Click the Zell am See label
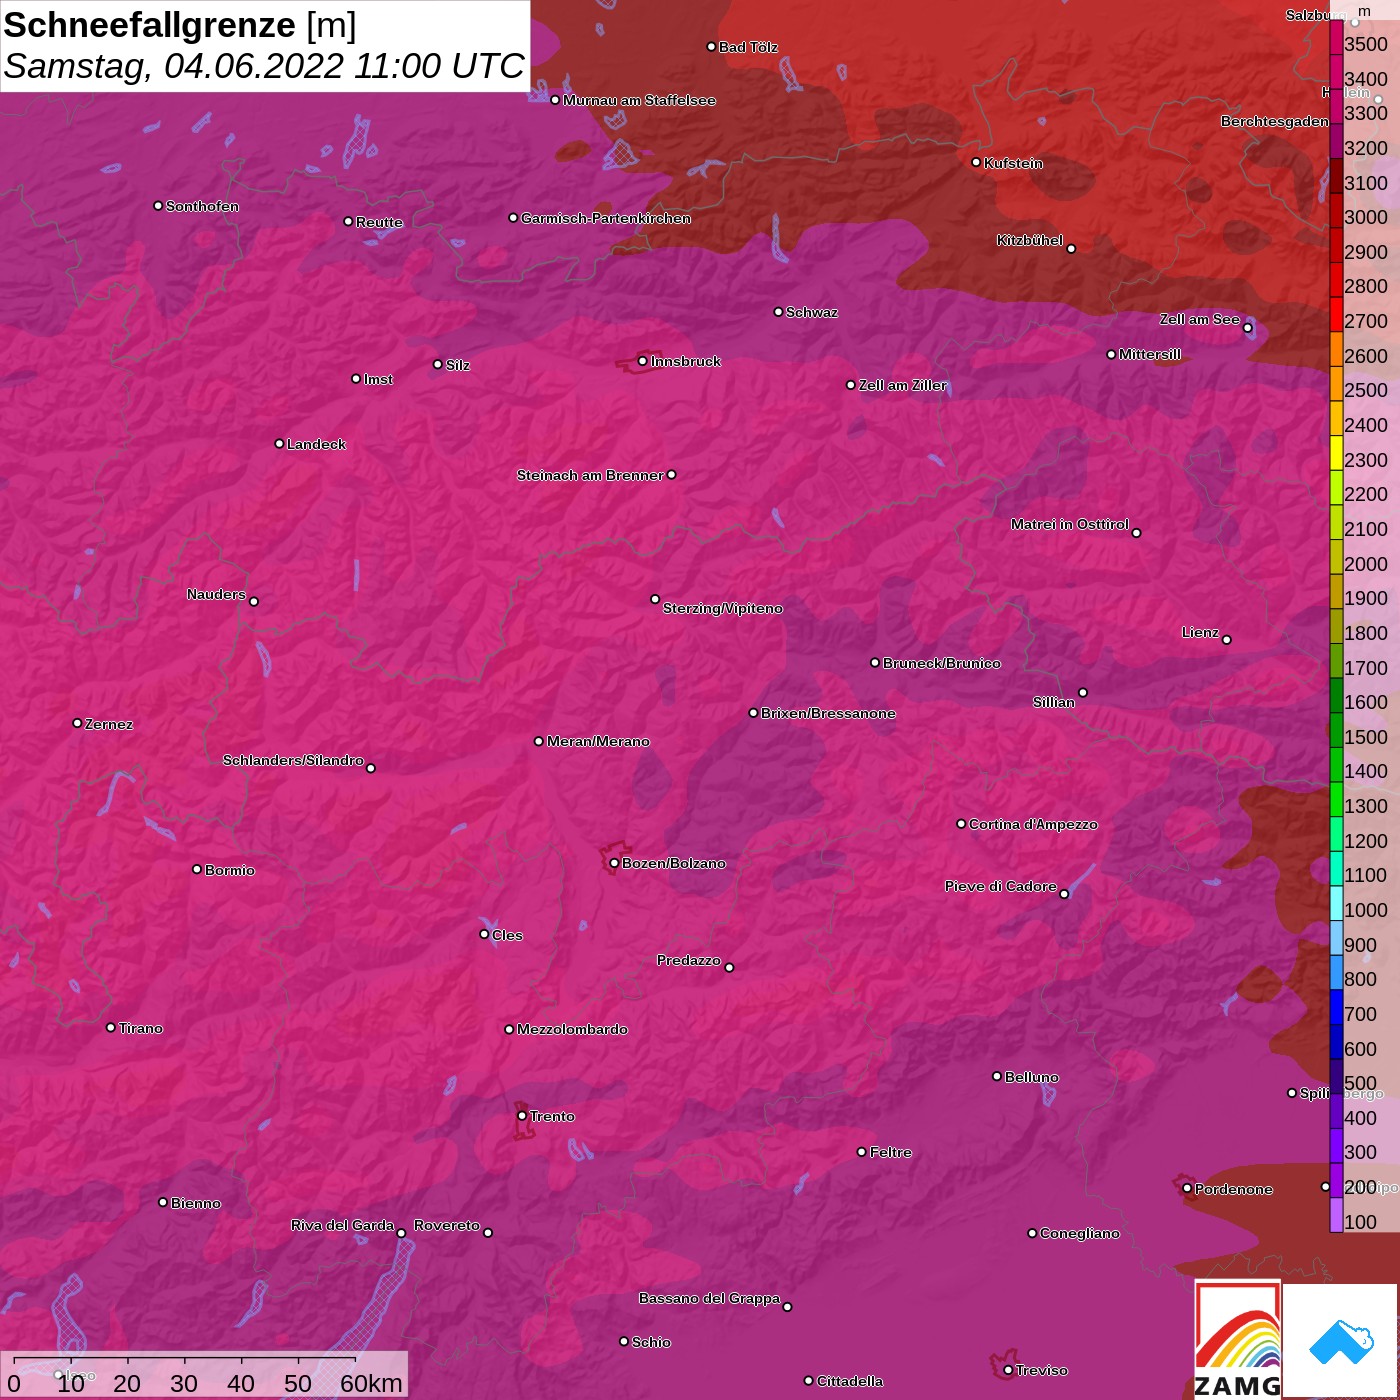This screenshot has width=1400, height=1400. 1199,319
